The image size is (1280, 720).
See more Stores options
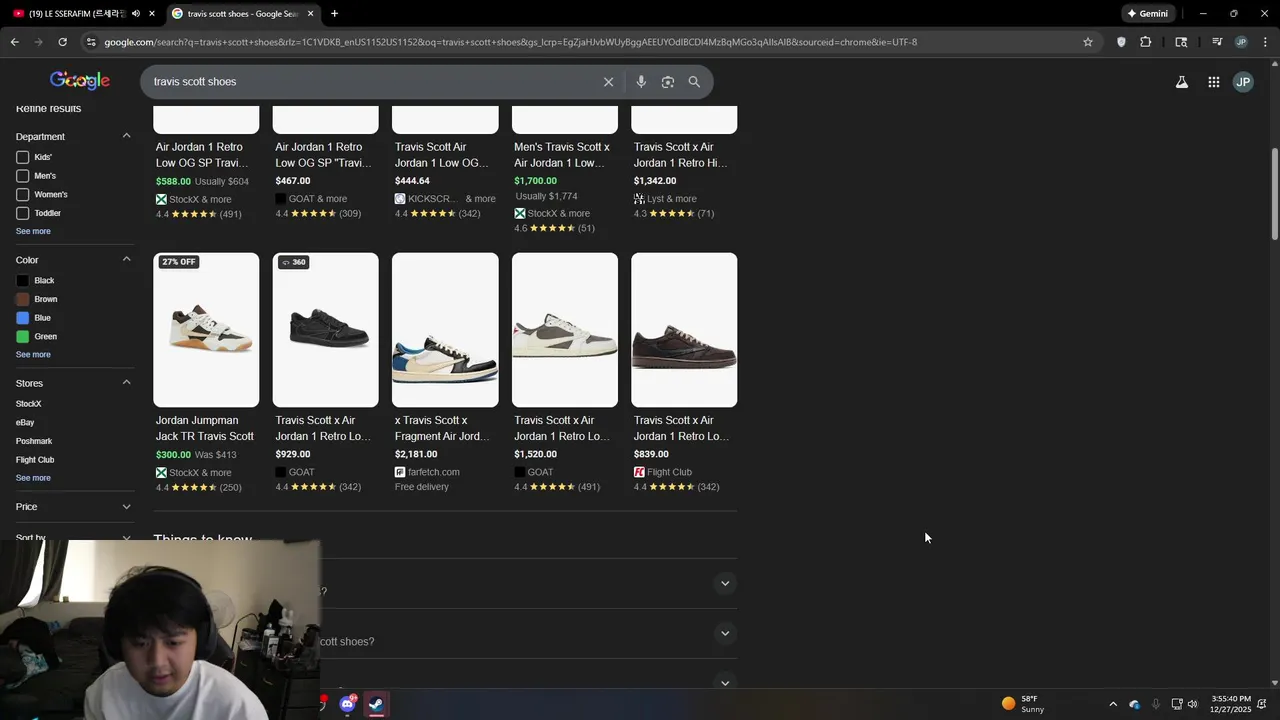(x=33, y=478)
